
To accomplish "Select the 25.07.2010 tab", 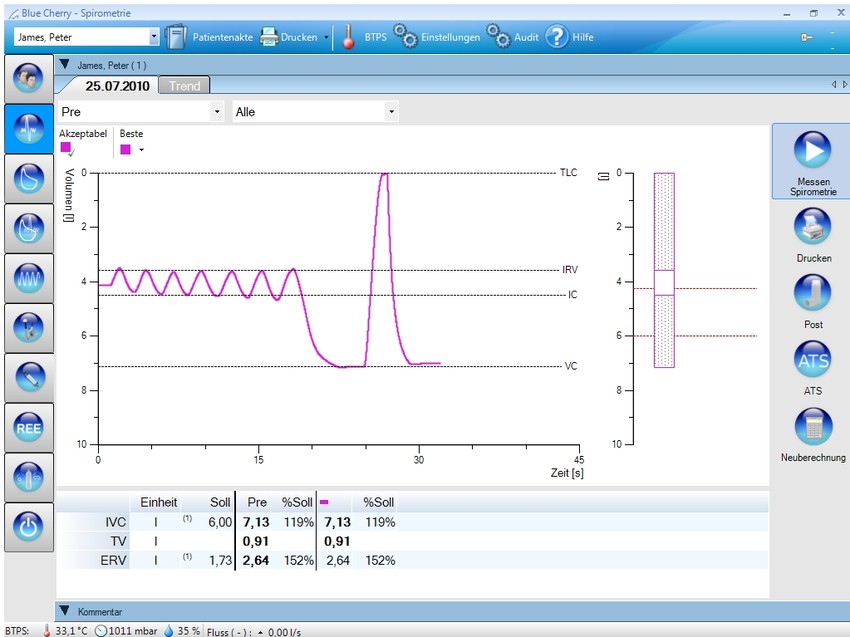I will [117, 86].
